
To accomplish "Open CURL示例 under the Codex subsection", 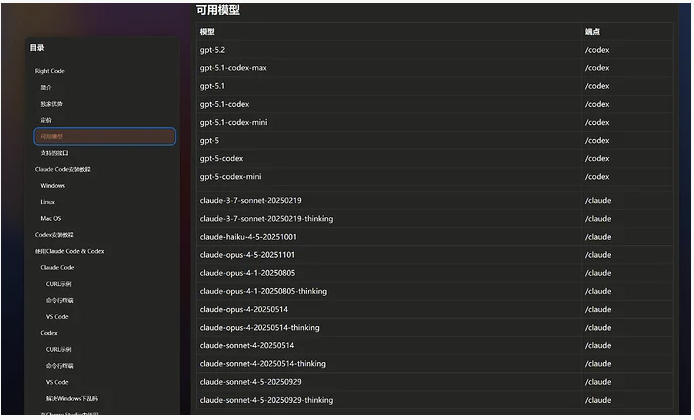I will (58, 349).
